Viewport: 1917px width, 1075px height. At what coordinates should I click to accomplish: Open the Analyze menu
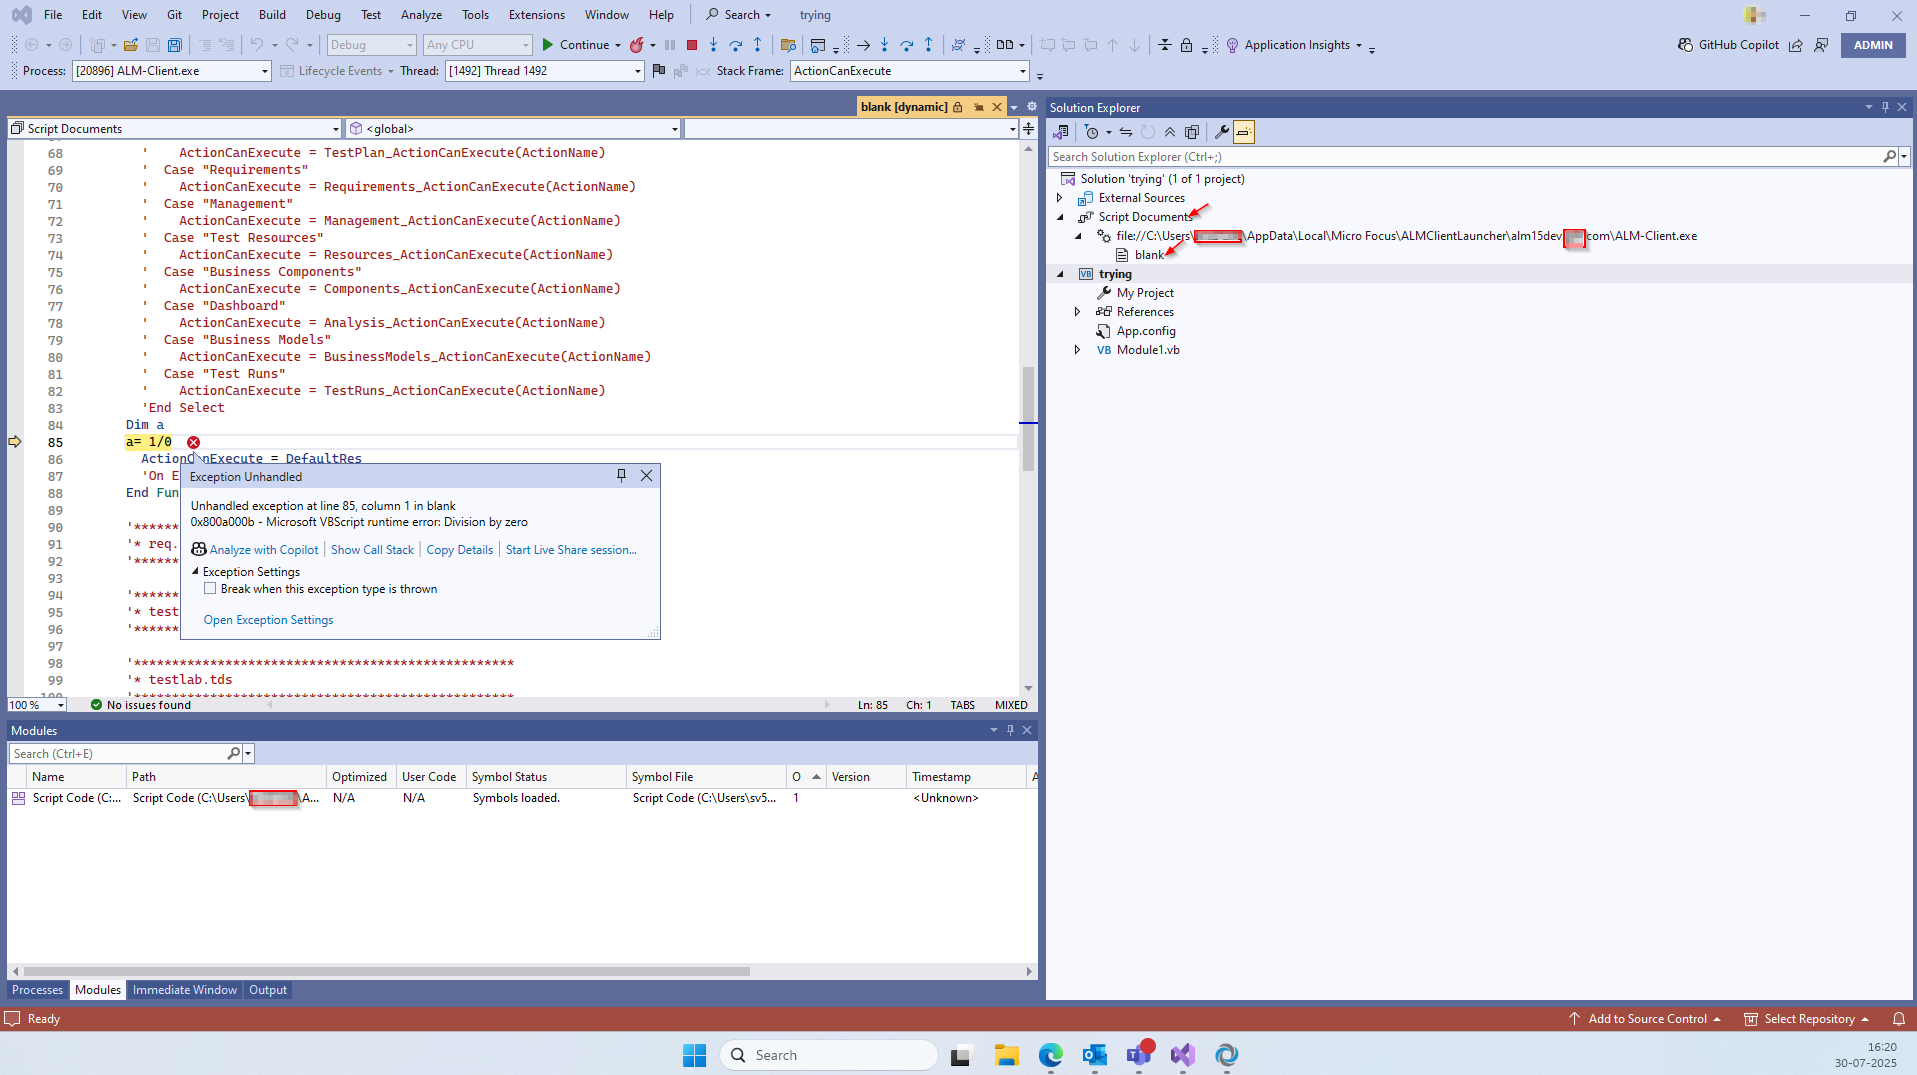tap(421, 15)
